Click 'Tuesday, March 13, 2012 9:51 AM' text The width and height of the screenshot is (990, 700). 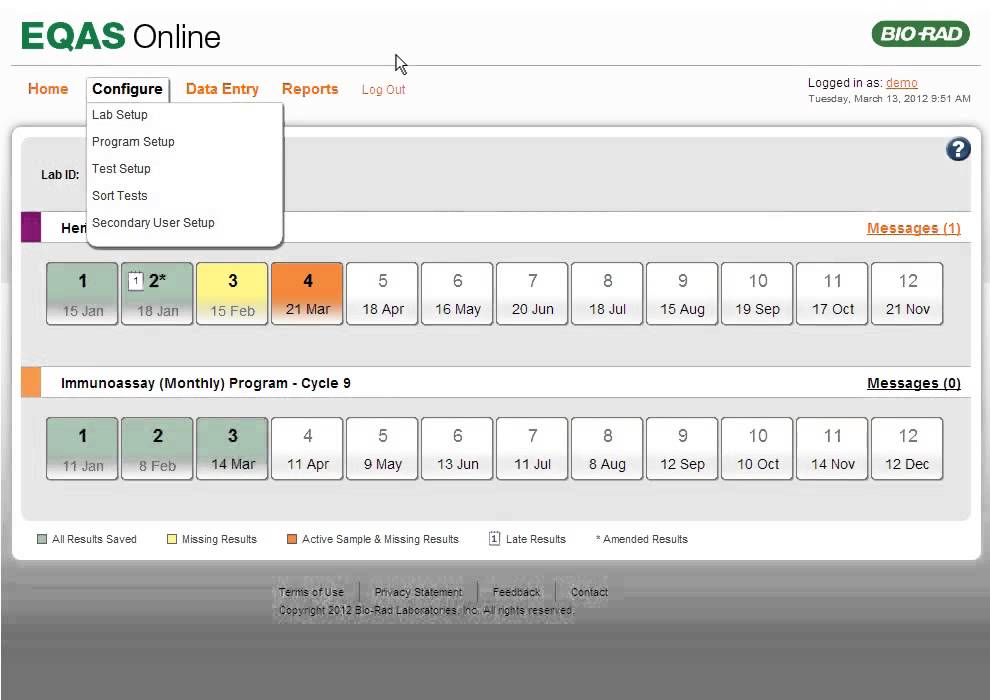[890, 98]
